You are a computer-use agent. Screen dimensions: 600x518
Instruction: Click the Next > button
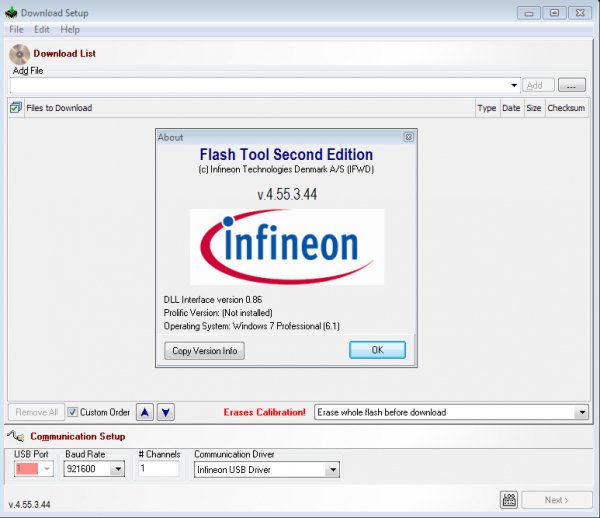click(x=557, y=500)
